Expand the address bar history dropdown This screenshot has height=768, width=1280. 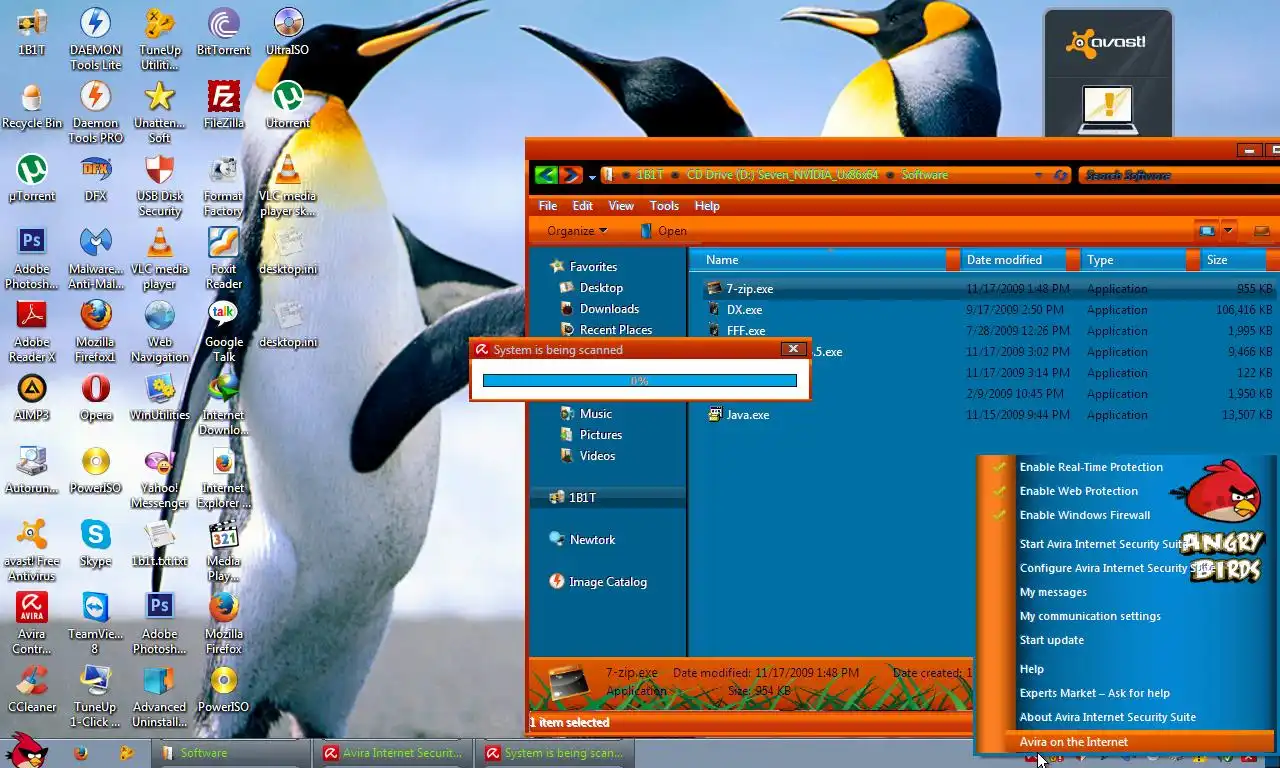tap(1039, 175)
